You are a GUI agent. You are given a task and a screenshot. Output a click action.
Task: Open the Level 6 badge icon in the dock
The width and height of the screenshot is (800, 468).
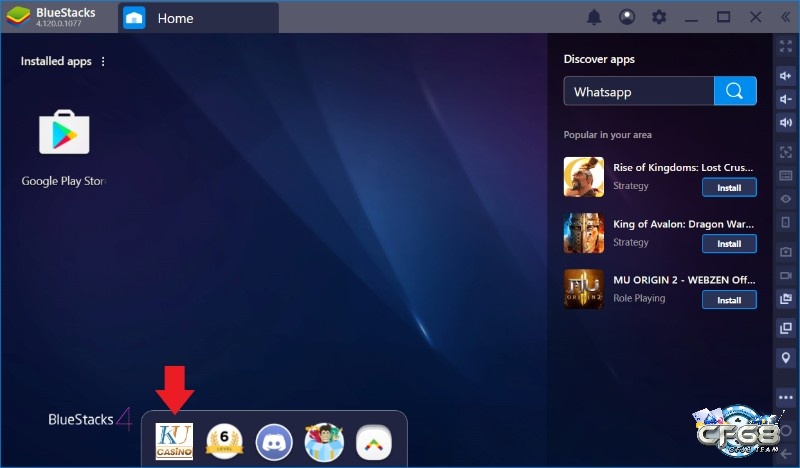(x=224, y=441)
